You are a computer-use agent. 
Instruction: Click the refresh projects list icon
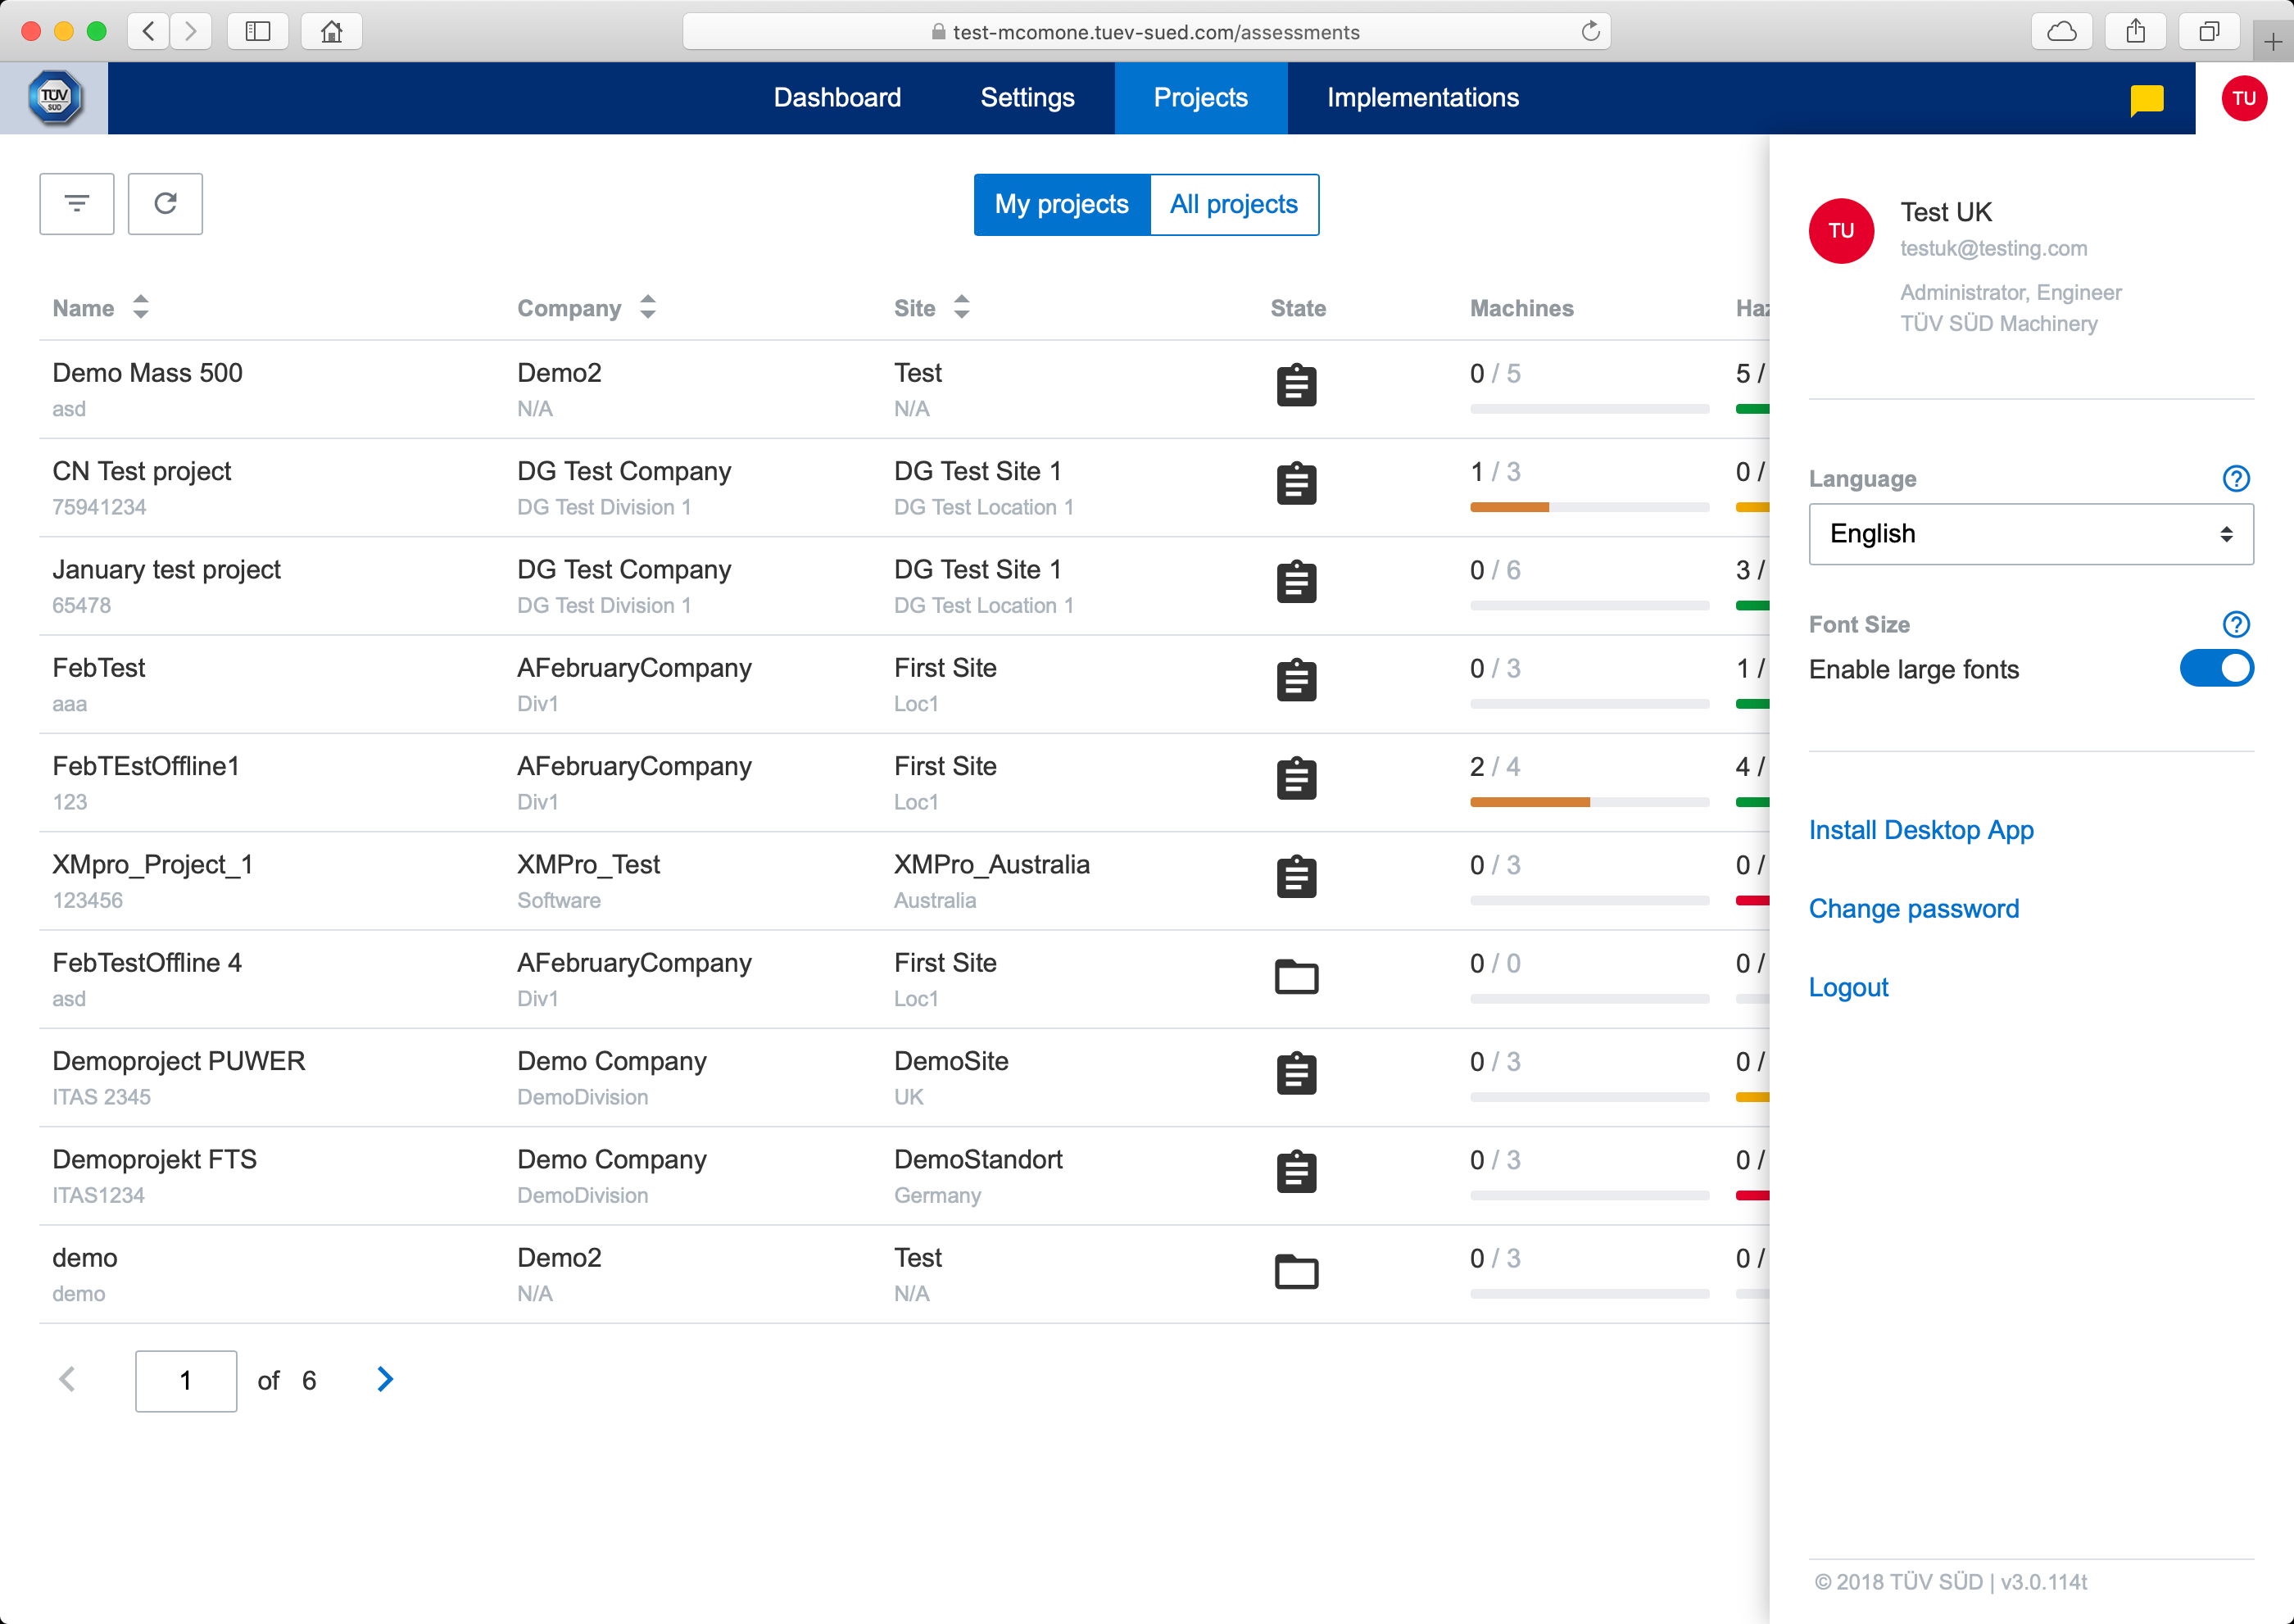pos(166,204)
